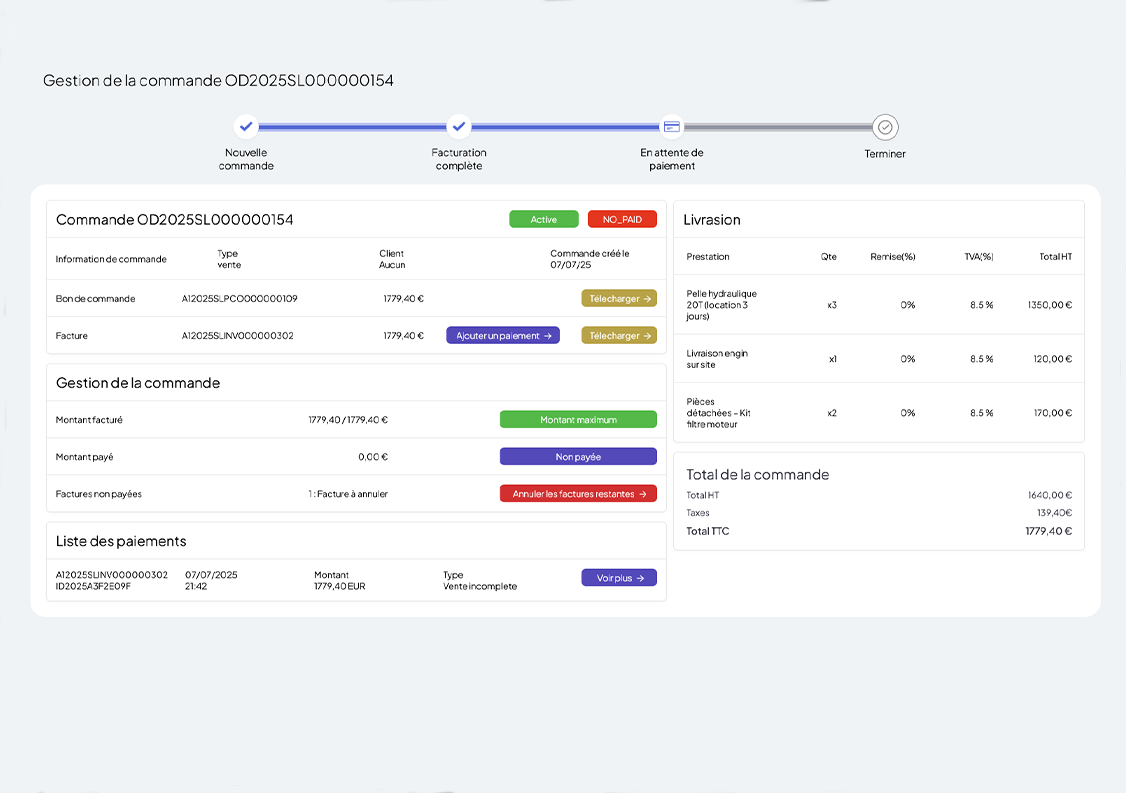
Task: Select the Pièces détachées Kit filtre moteur row
Action: pos(878,413)
